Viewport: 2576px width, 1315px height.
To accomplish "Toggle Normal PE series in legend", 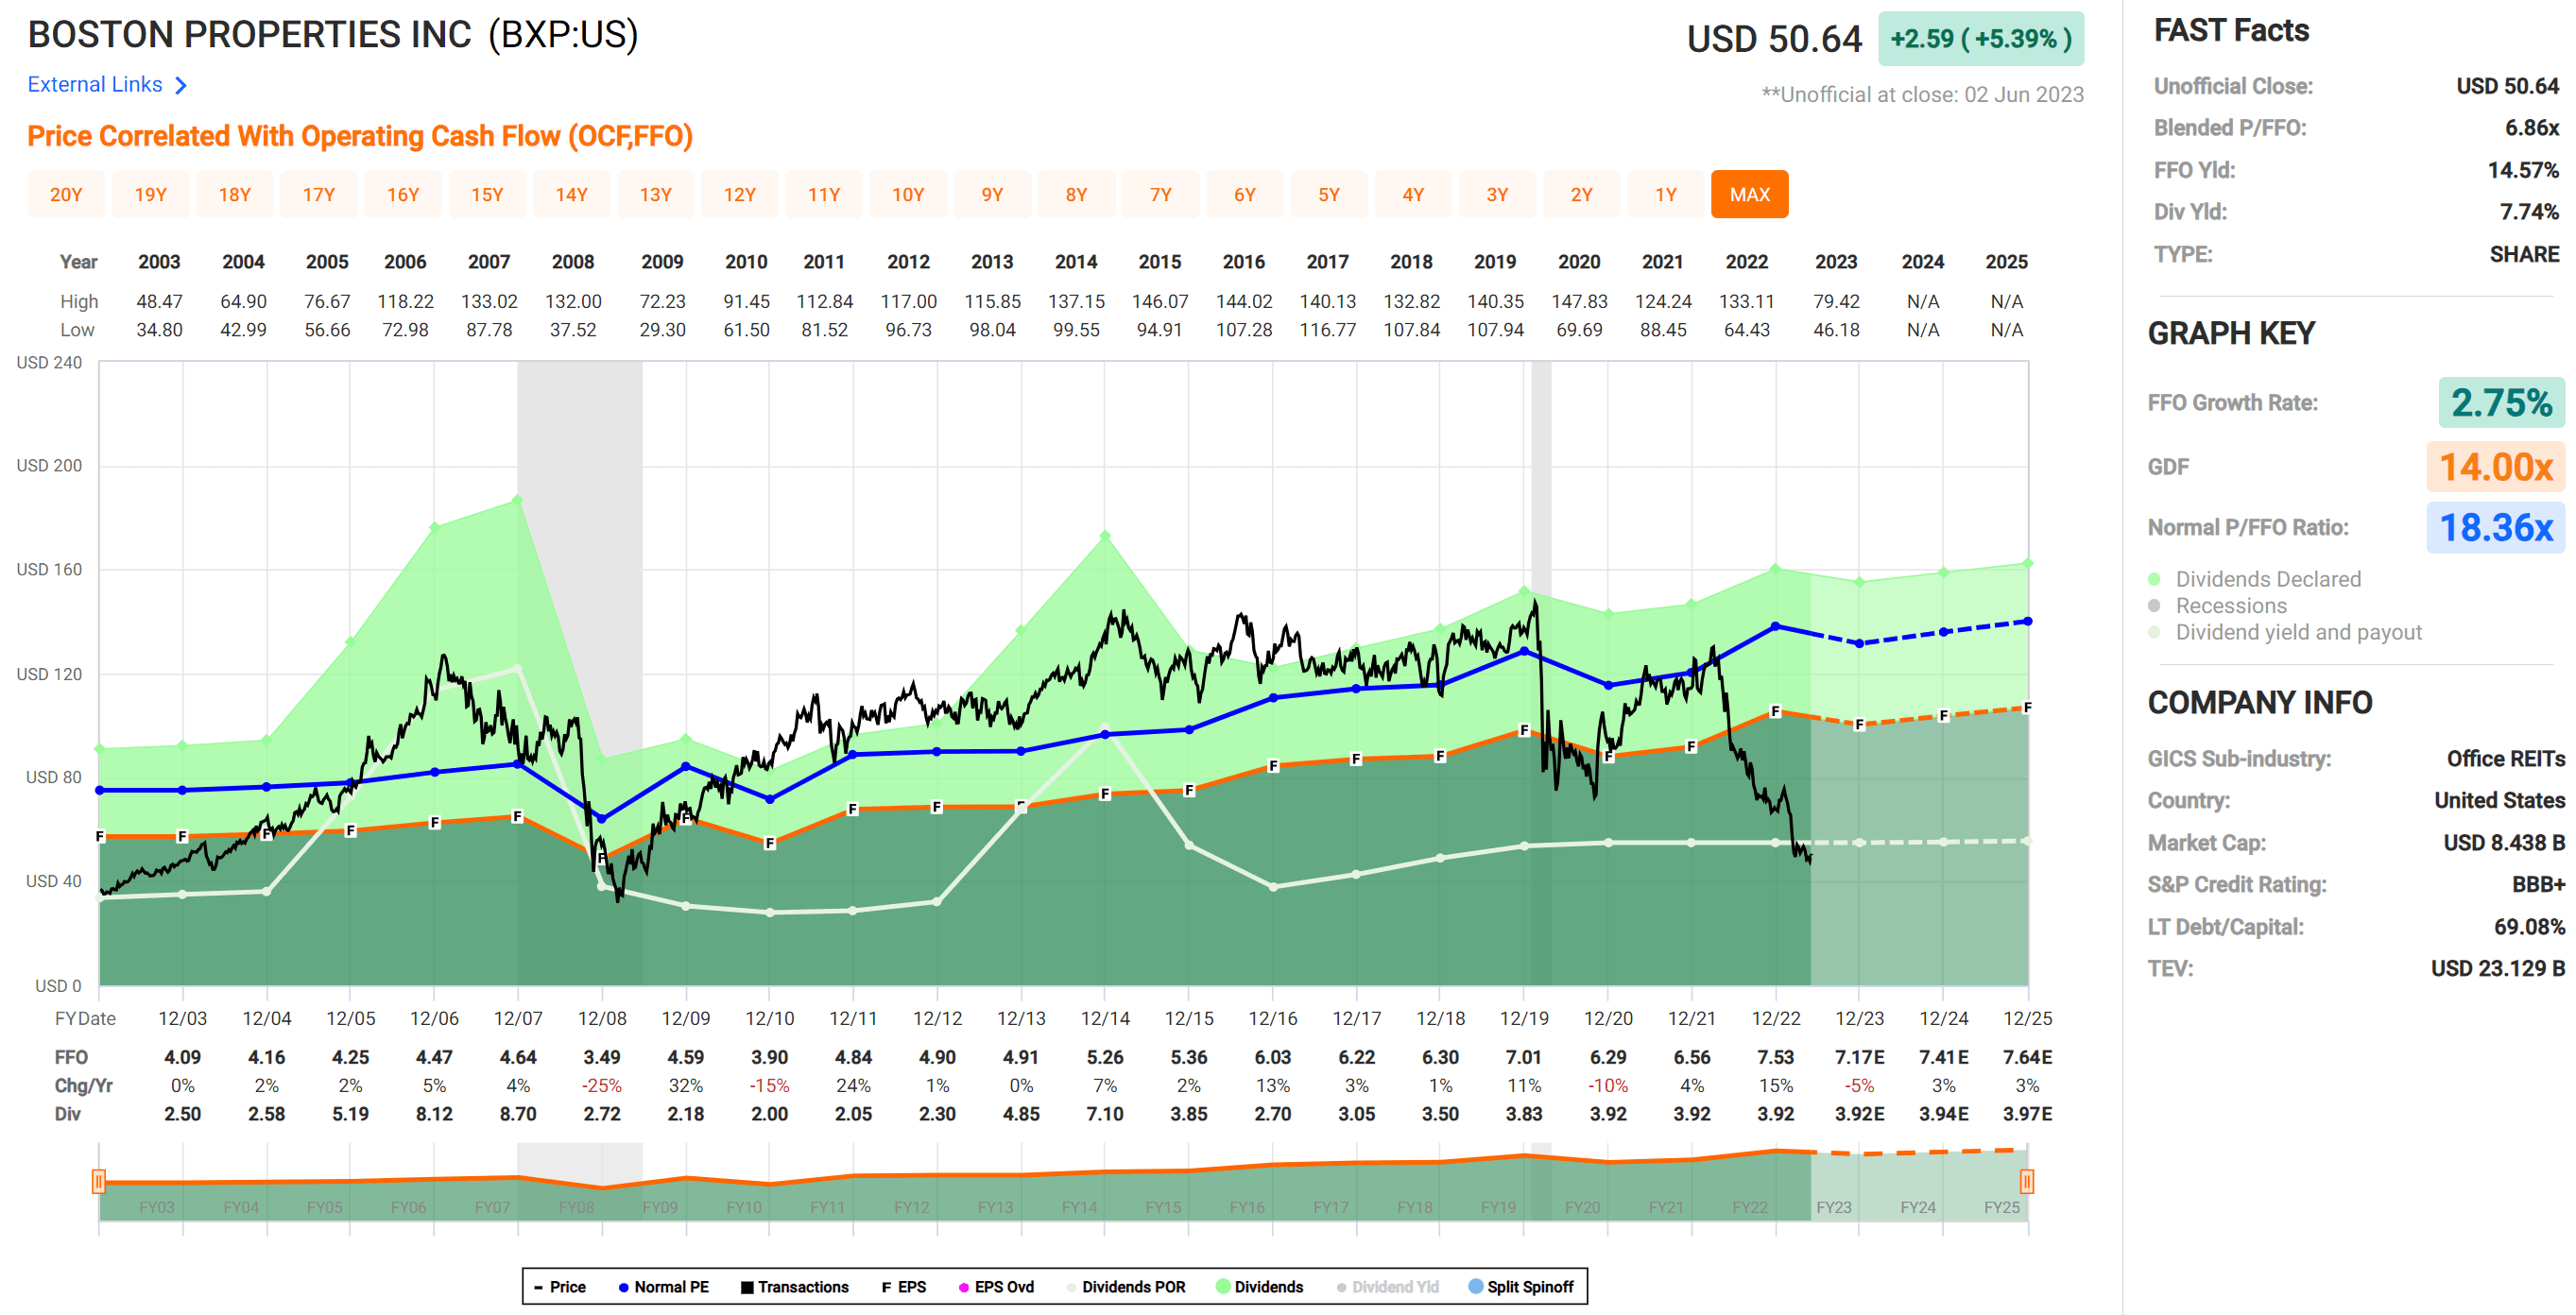I will [663, 1287].
